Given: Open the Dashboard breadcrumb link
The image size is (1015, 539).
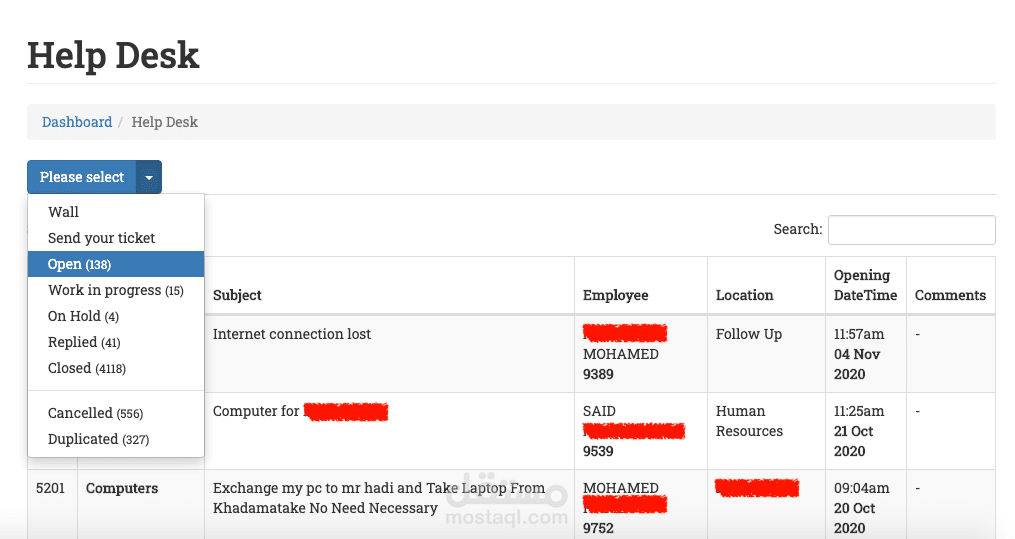Looking at the screenshot, I should point(77,122).
